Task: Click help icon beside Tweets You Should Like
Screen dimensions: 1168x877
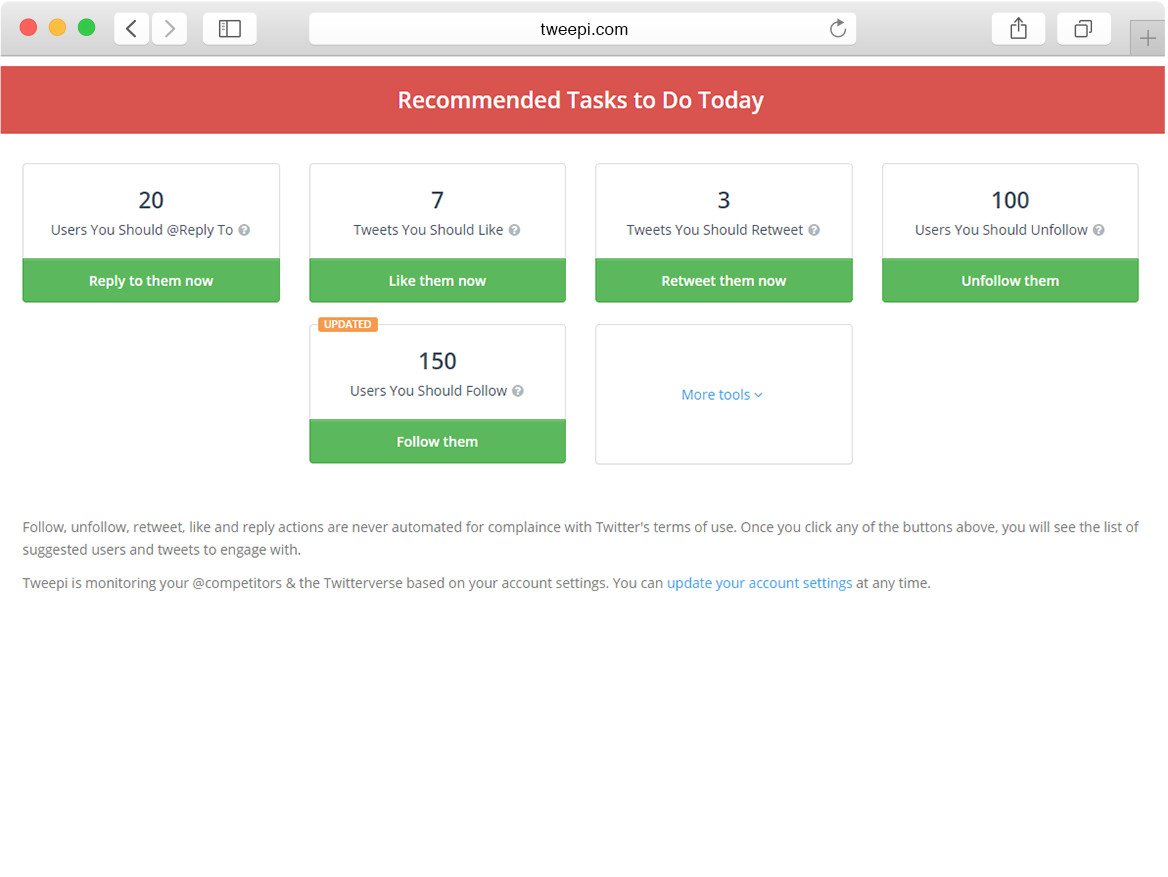Action: [514, 230]
